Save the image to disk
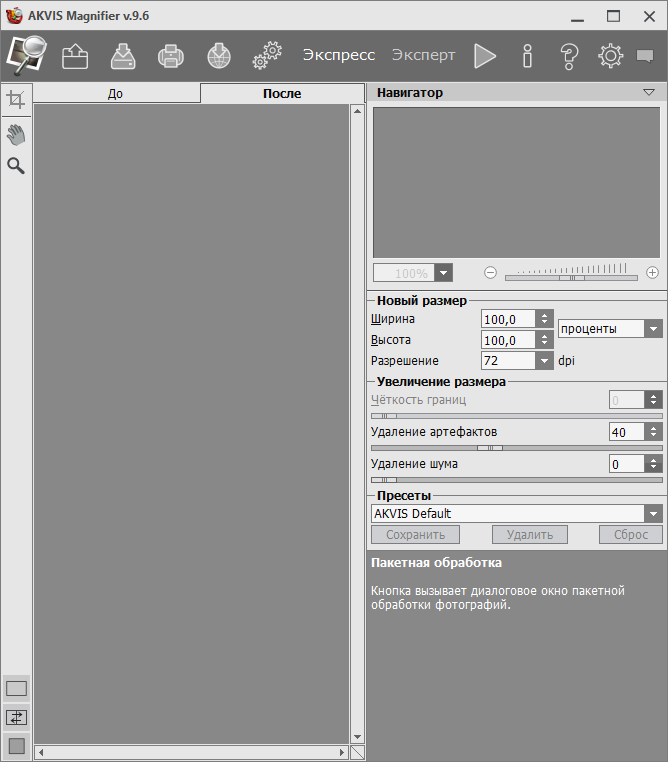 pyautogui.click(x=123, y=56)
